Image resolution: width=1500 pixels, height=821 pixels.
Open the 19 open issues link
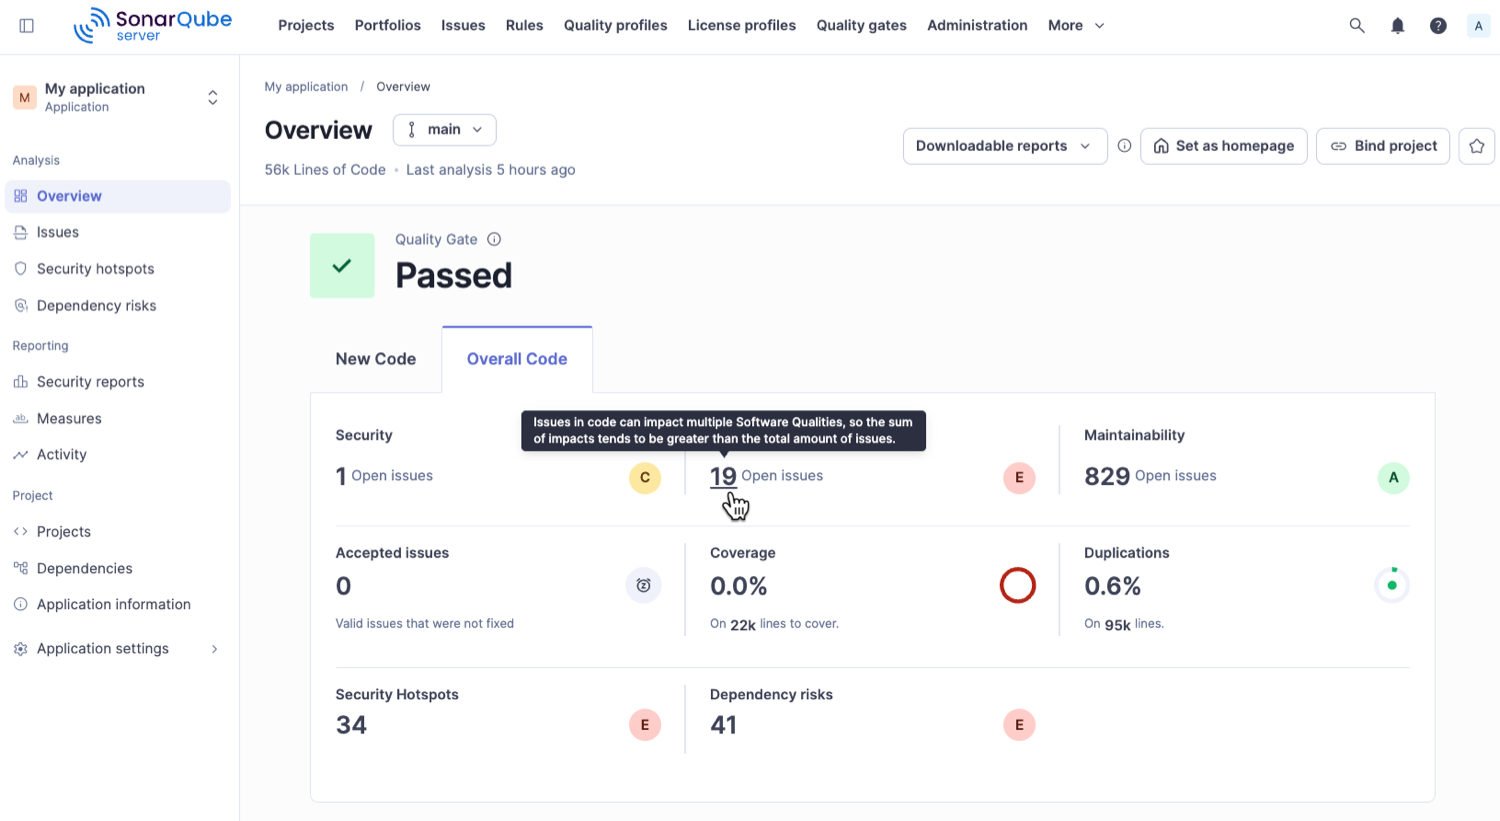coord(723,477)
